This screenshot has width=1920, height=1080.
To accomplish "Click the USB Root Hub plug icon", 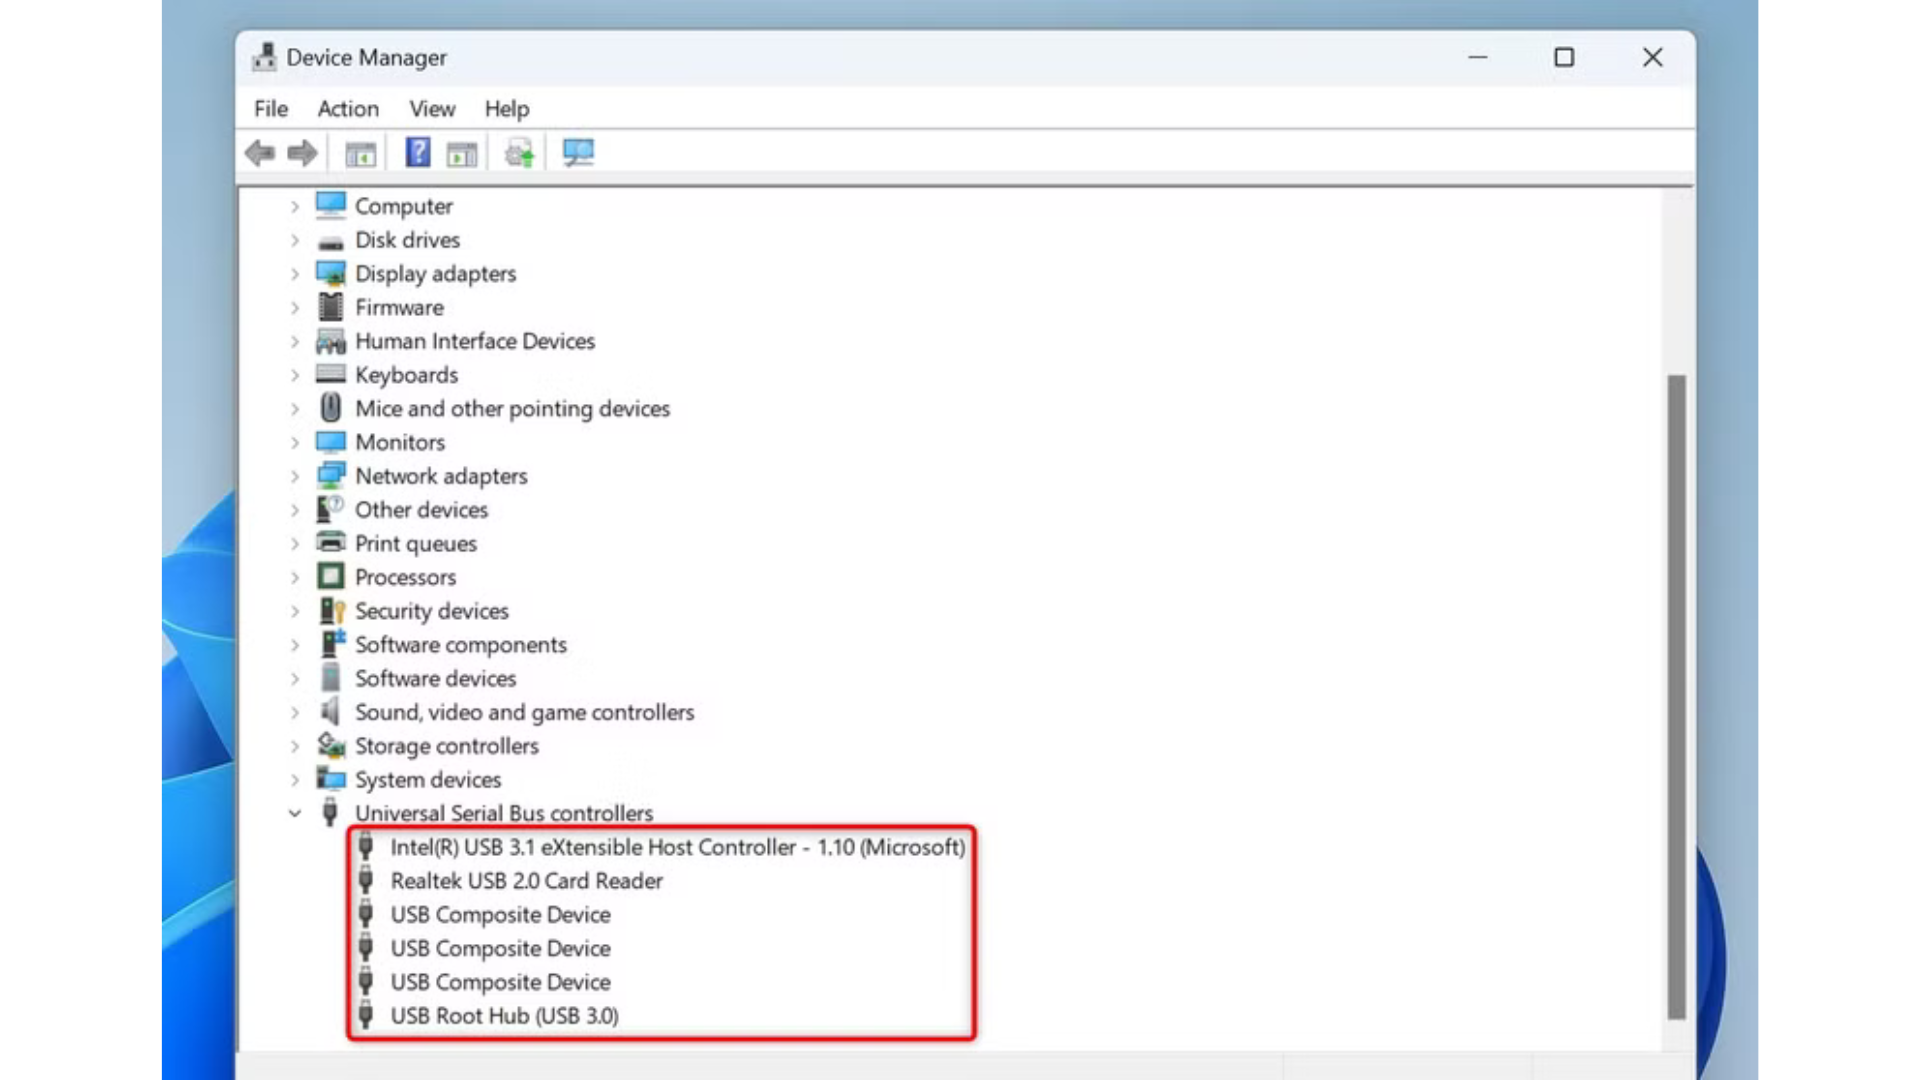I will point(366,1015).
